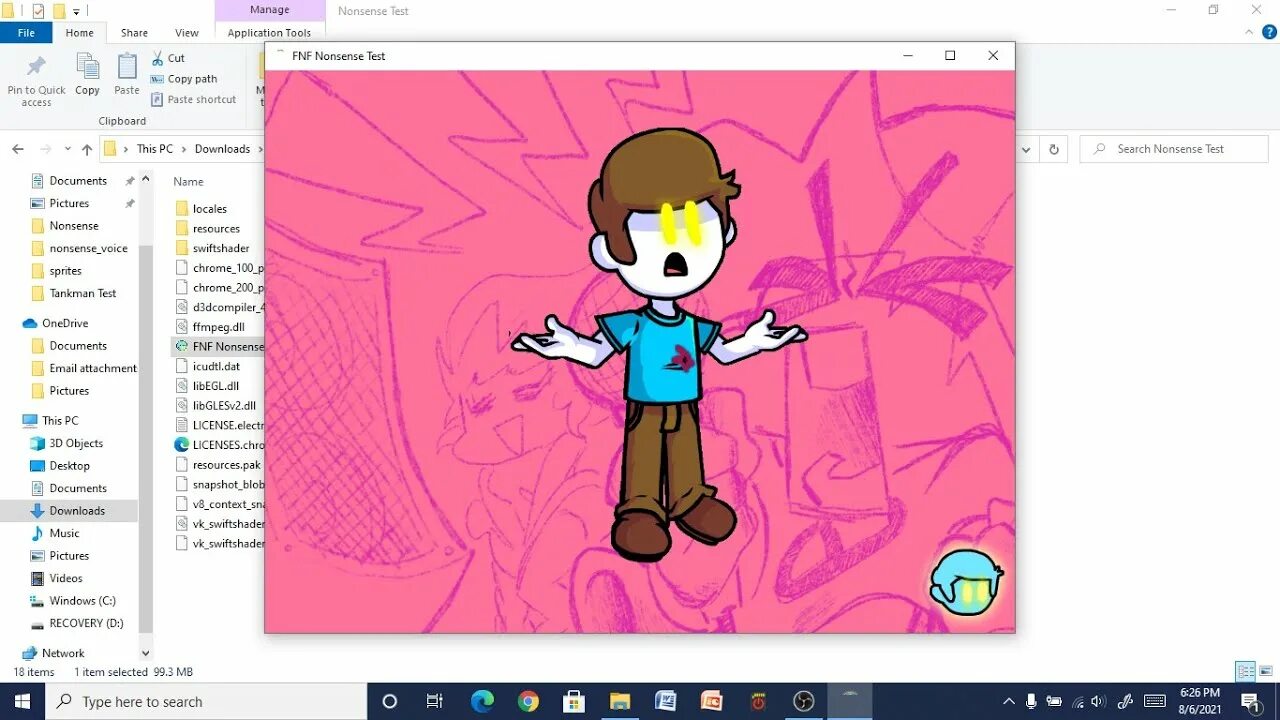Click chevron after This PC in path
The image size is (1280, 720).
[183, 149]
